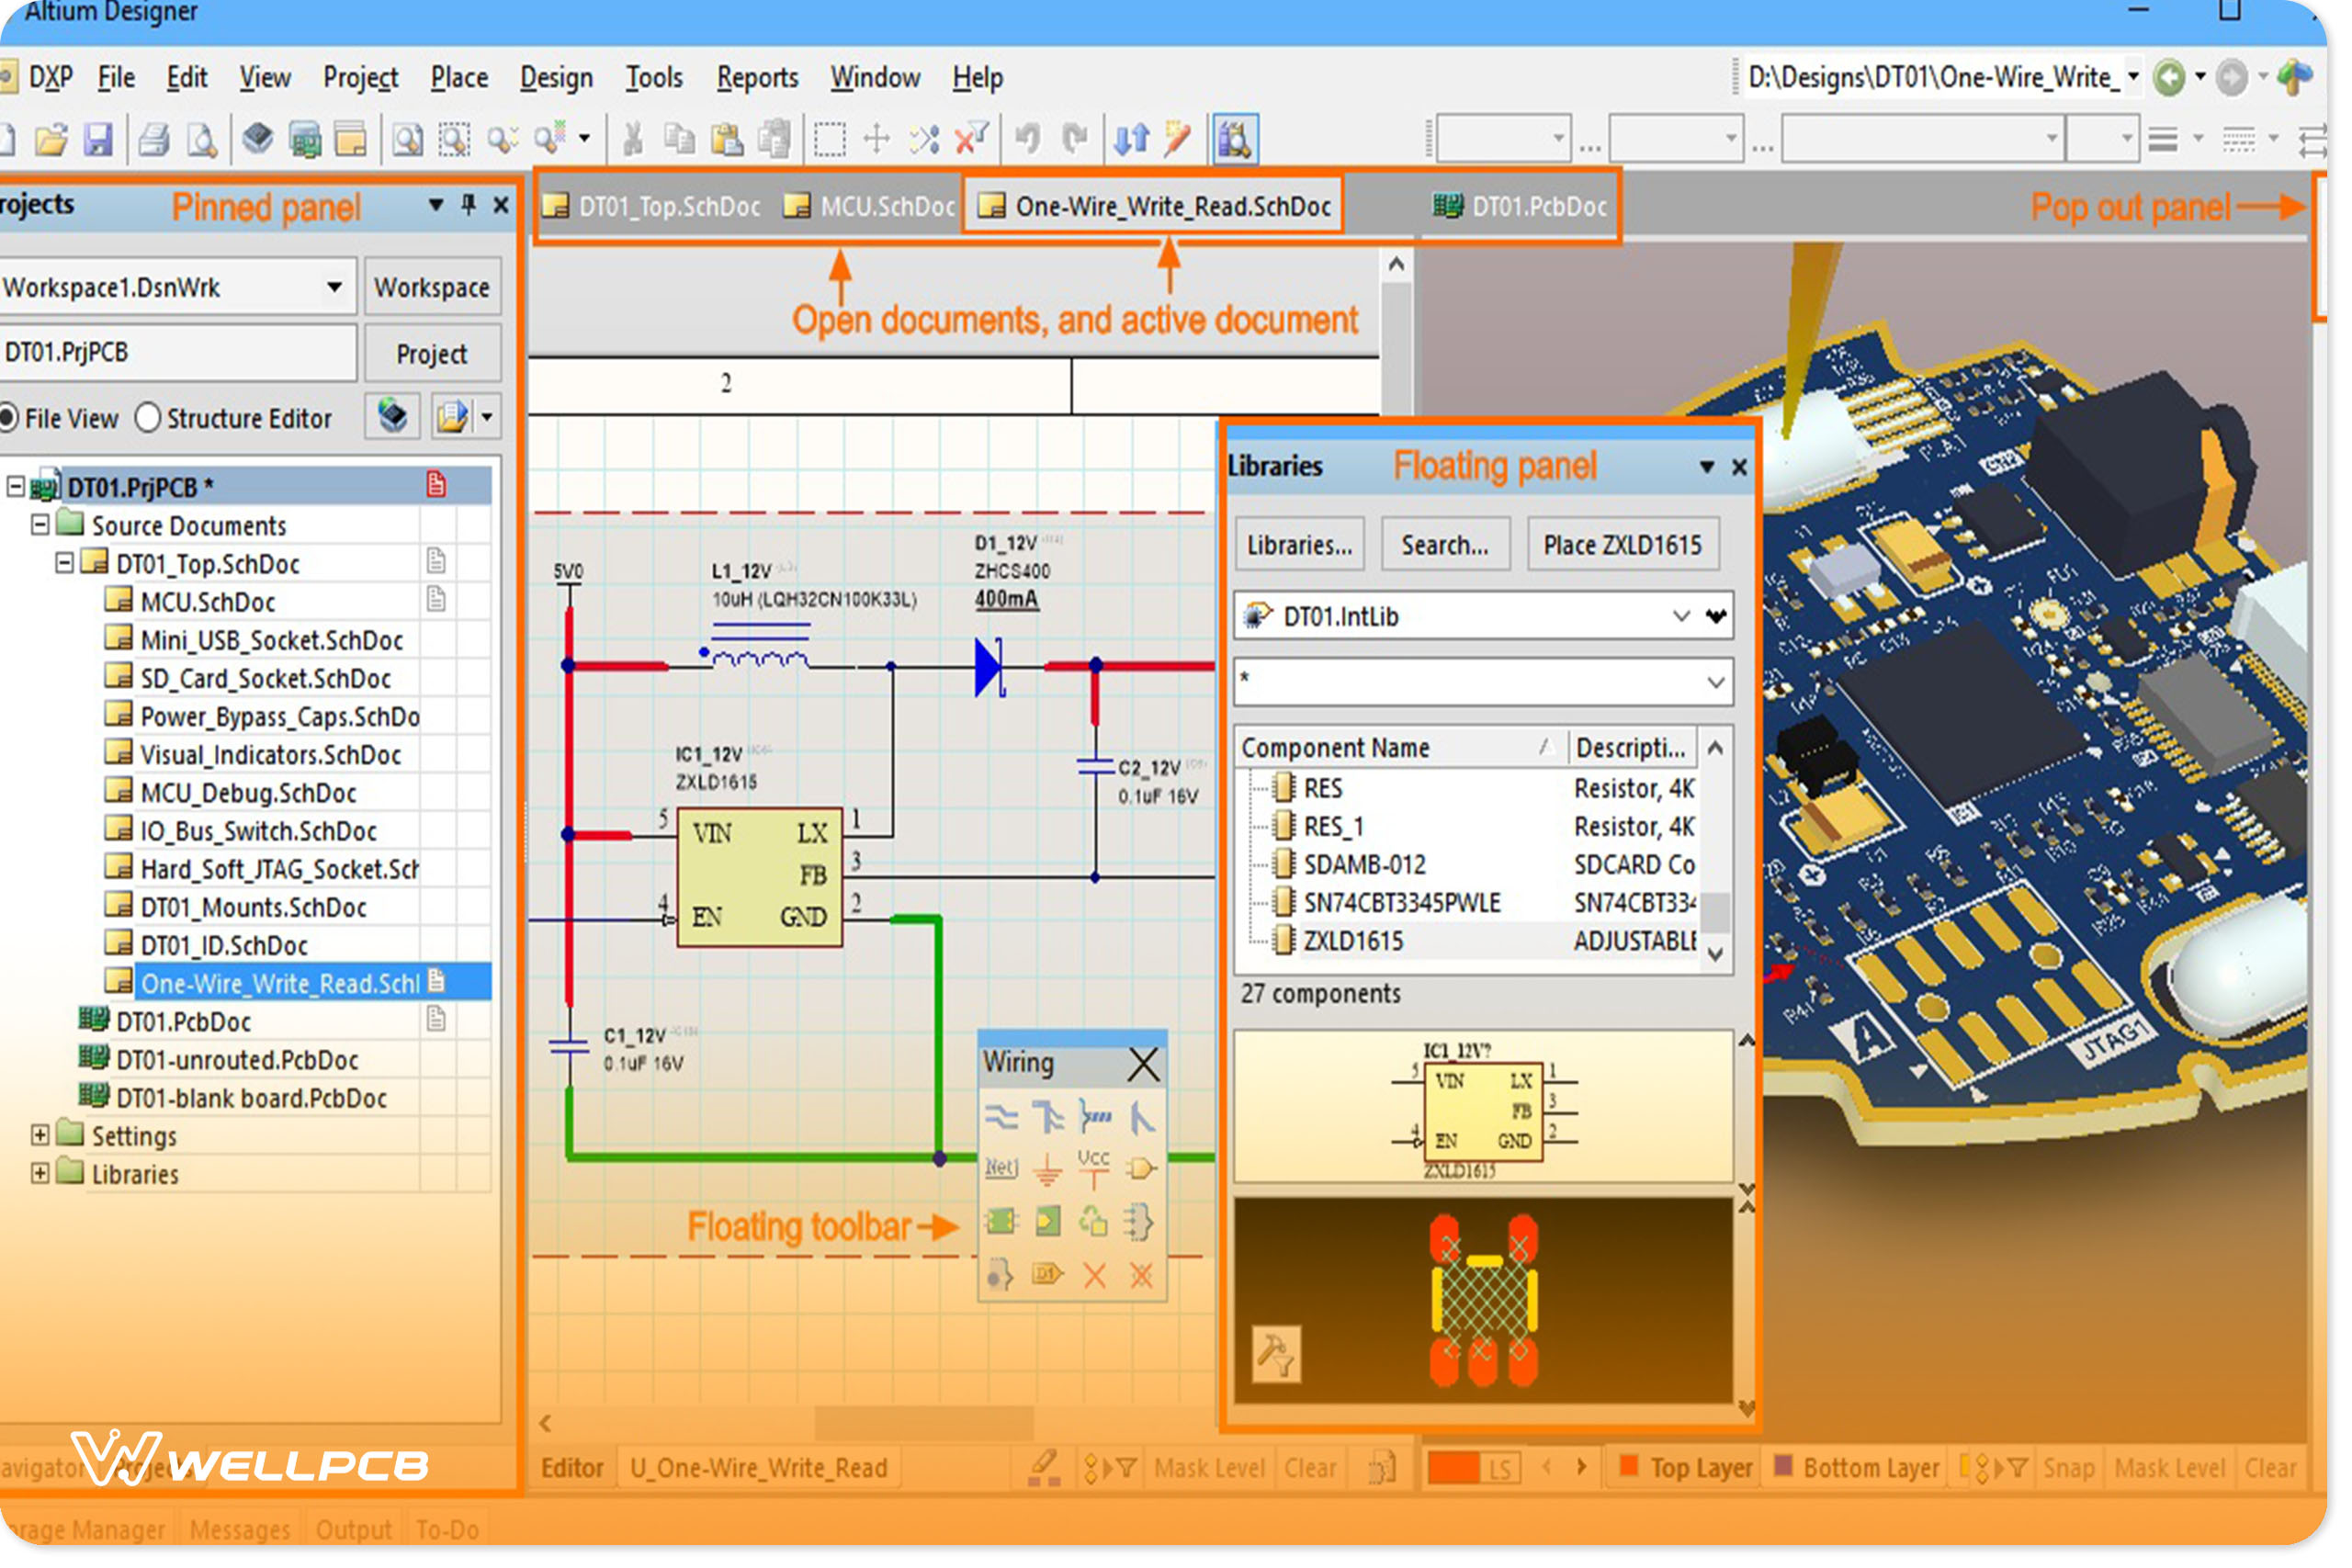The width and height of the screenshot is (2352, 1568).
Task: Click the Copy icon in toolbar
Action: pyautogui.click(x=681, y=139)
